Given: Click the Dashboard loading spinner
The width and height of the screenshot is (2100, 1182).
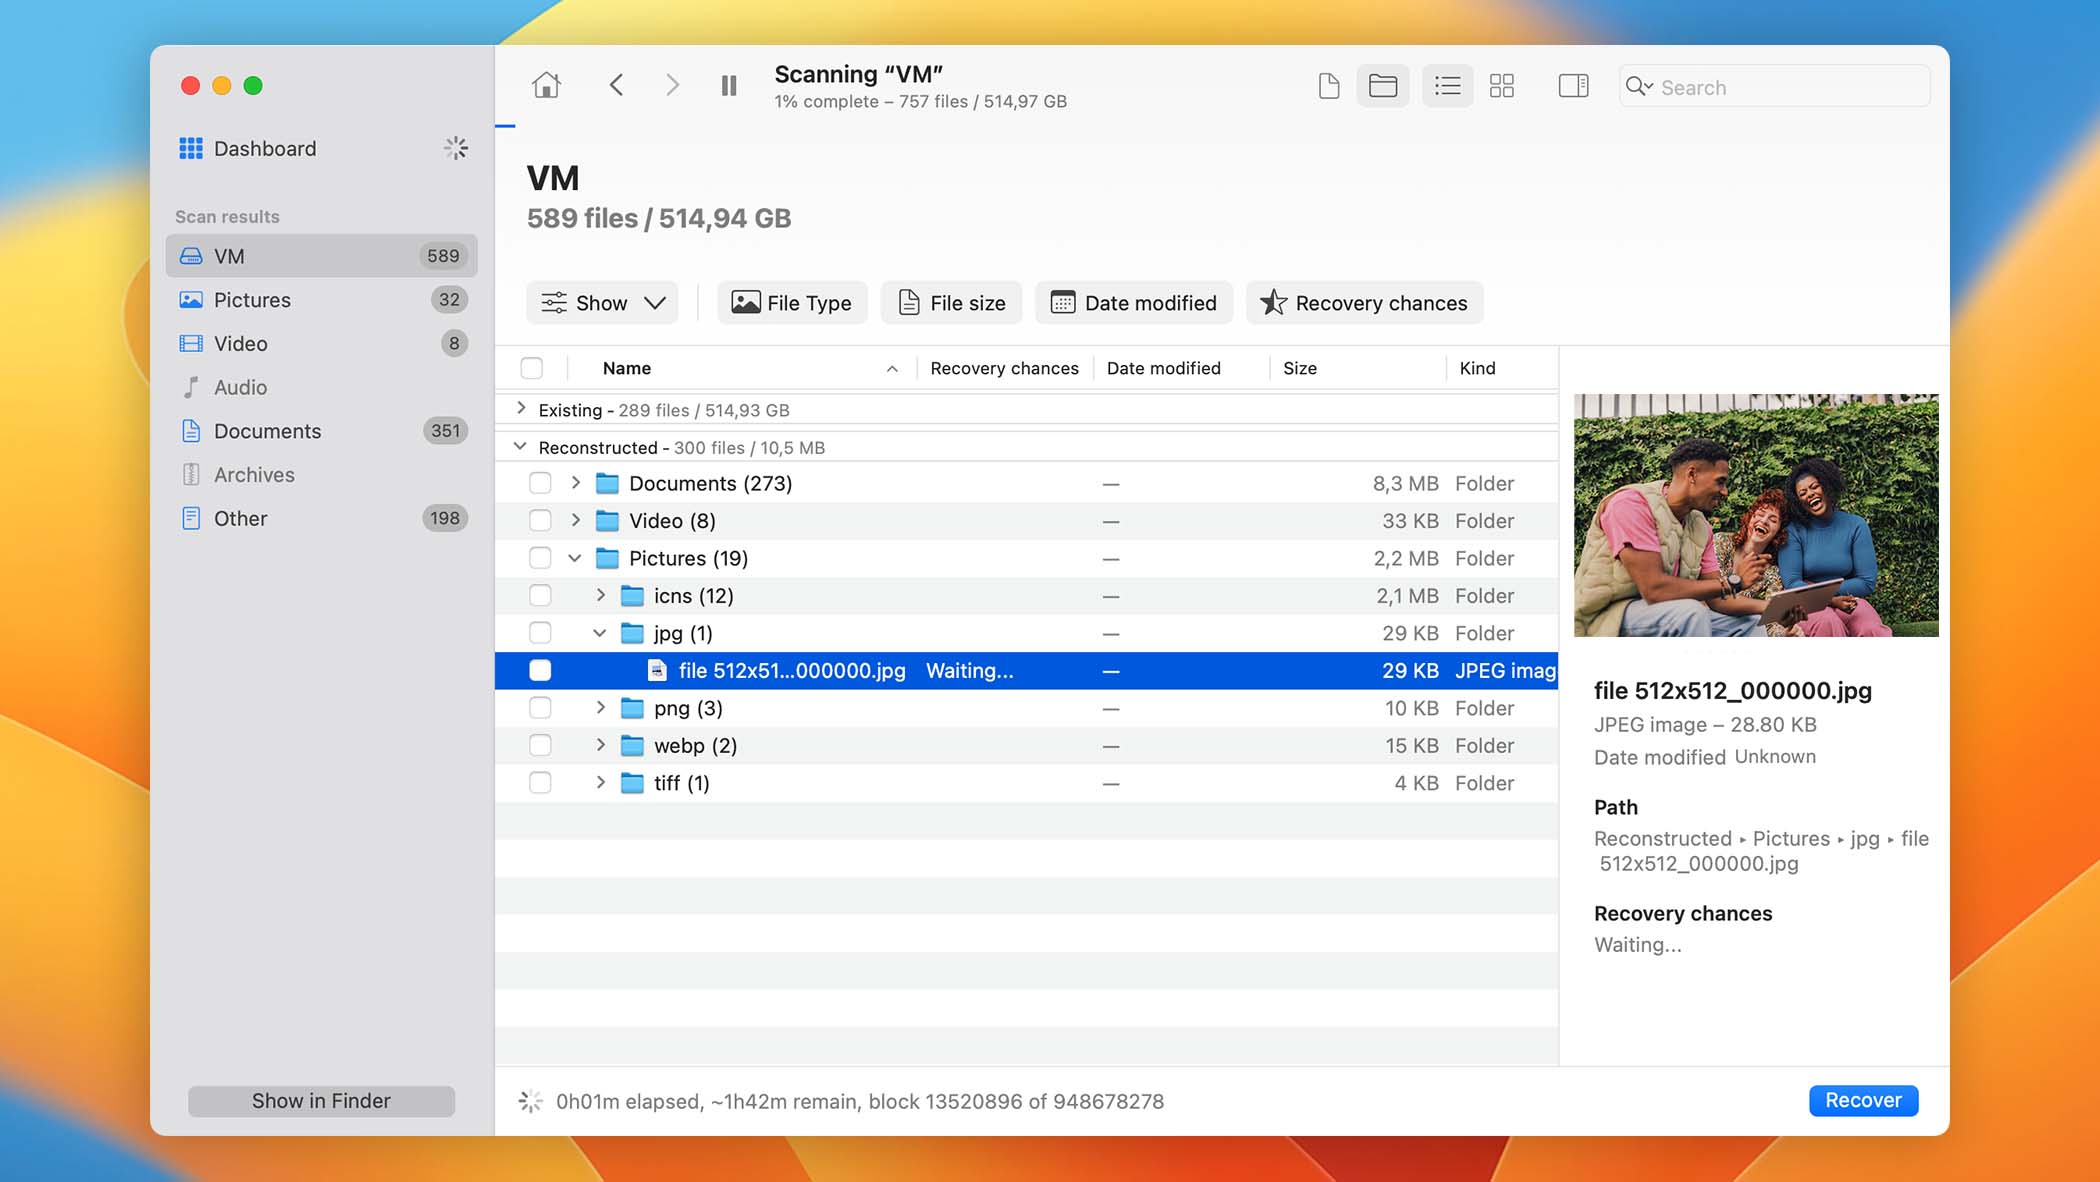Looking at the screenshot, I should (456, 148).
